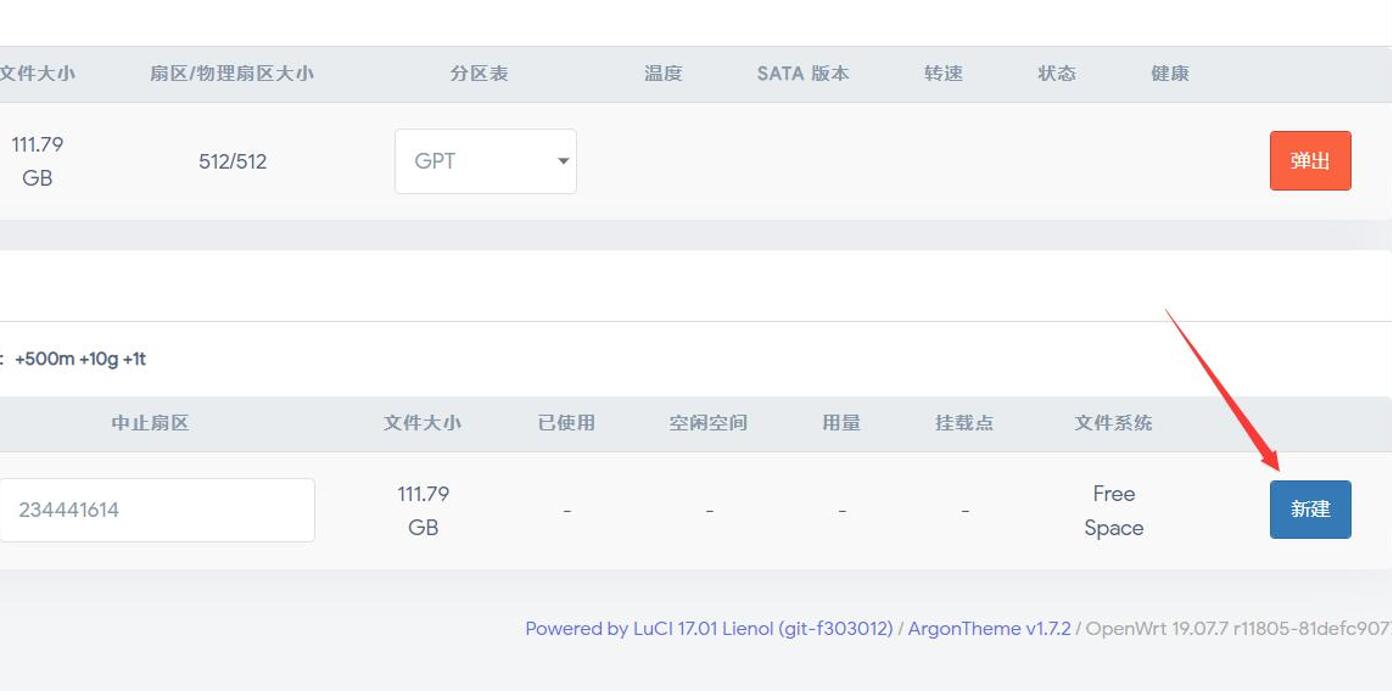Image resolution: width=1392 pixels, height=691 pixels.
Task: Click the 中止扇区 column header
Action: pyautogui.click(x=150, y=423)
